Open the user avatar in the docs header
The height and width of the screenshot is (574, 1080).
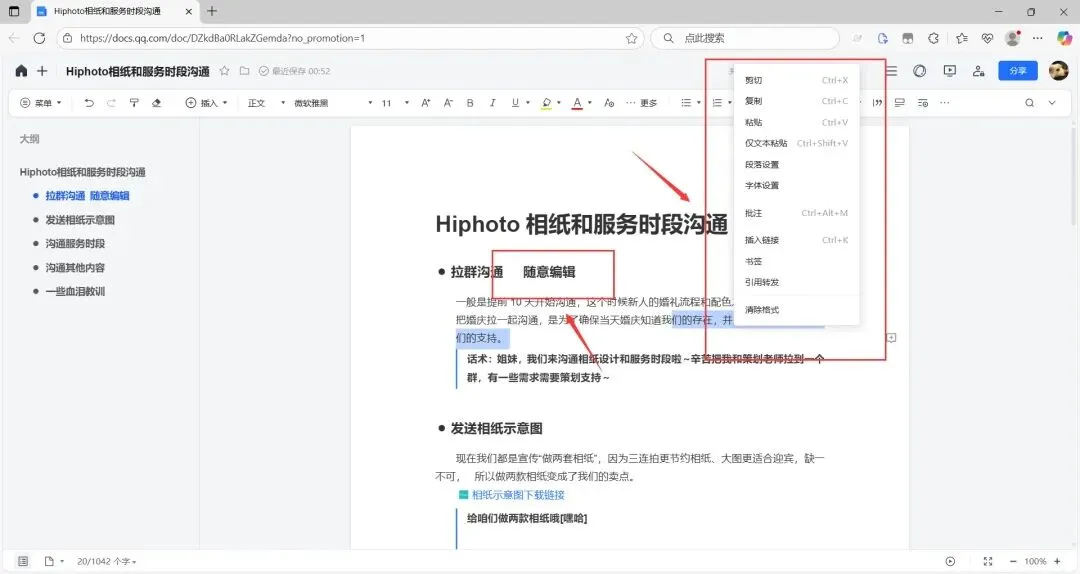(1059, 70)
